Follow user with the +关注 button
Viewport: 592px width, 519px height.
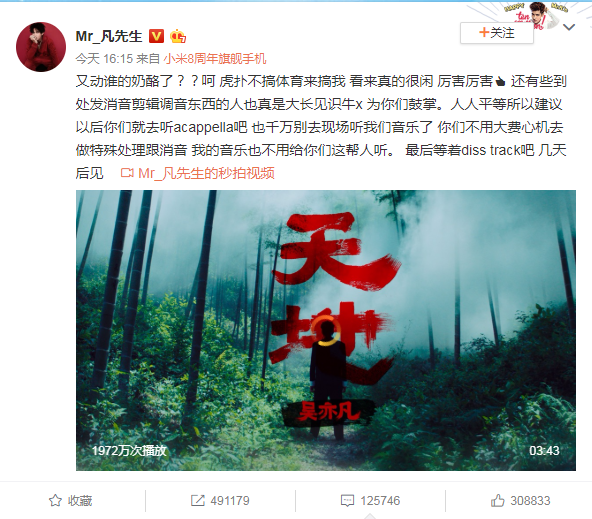497,33
